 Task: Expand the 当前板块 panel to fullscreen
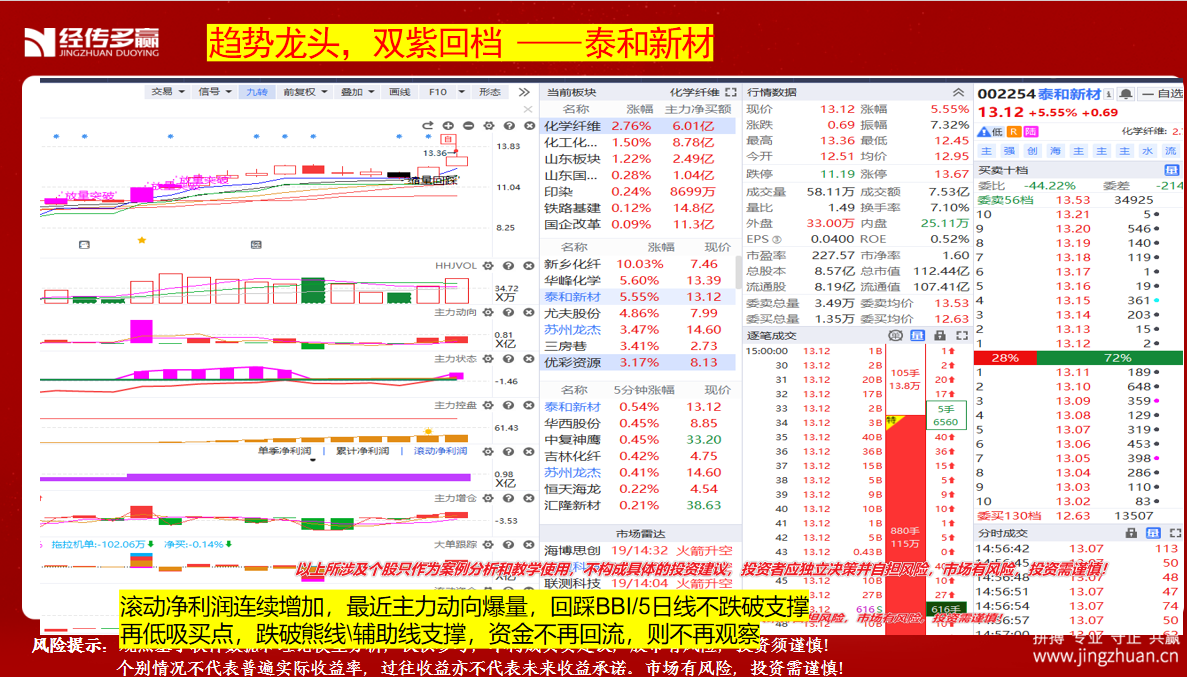pos(730,92)
